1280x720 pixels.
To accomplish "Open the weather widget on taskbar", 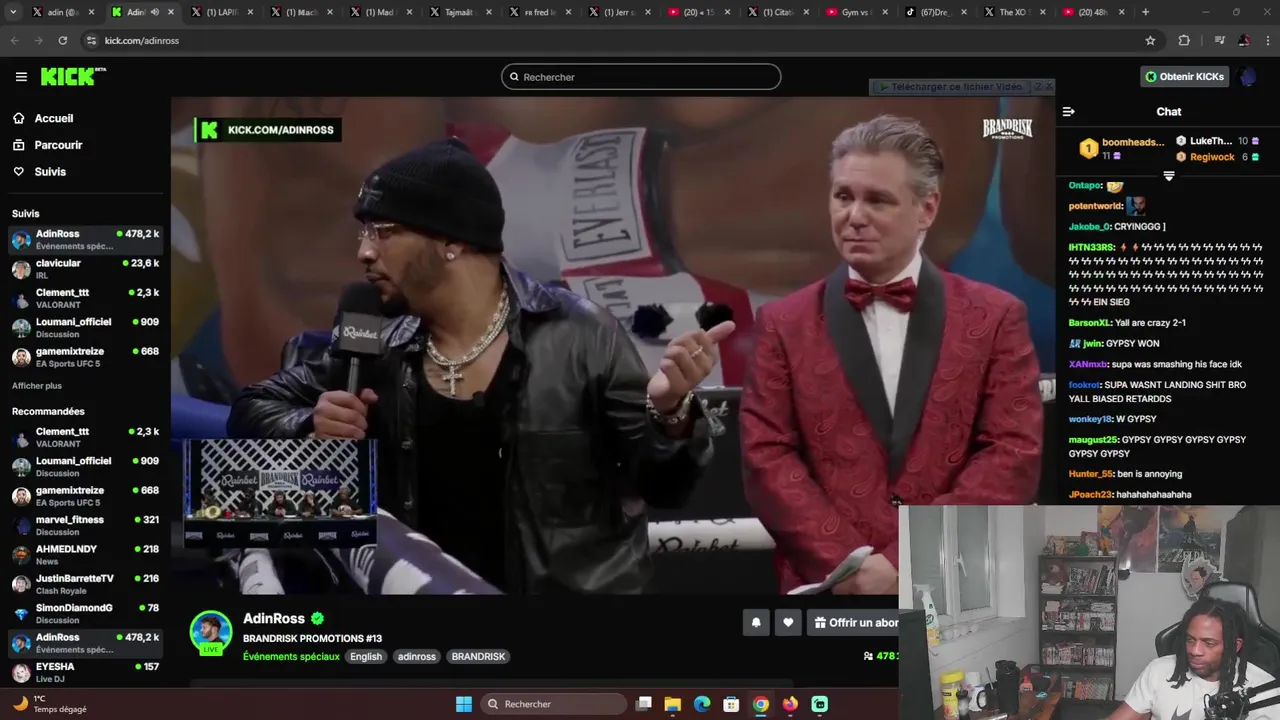I will [x=50, y=704].
